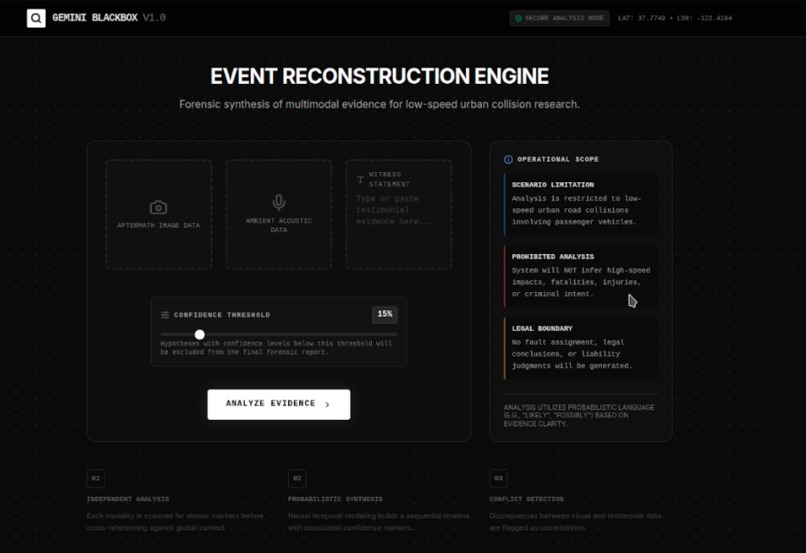Screen dimensions: 806x553
Task: Click the microphone icon for ambient acoustic data
Action: click(279, 202)
